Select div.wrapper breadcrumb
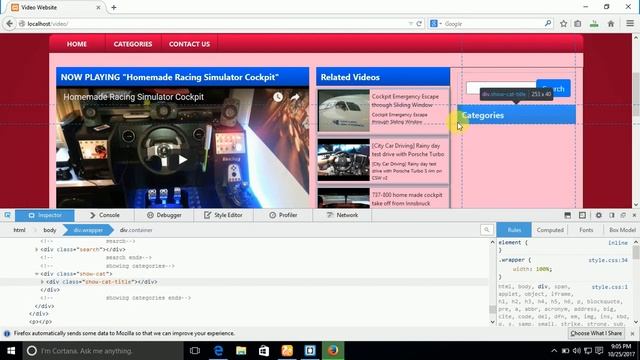This screenshot has width=640, height=360. tap(88, 230)
